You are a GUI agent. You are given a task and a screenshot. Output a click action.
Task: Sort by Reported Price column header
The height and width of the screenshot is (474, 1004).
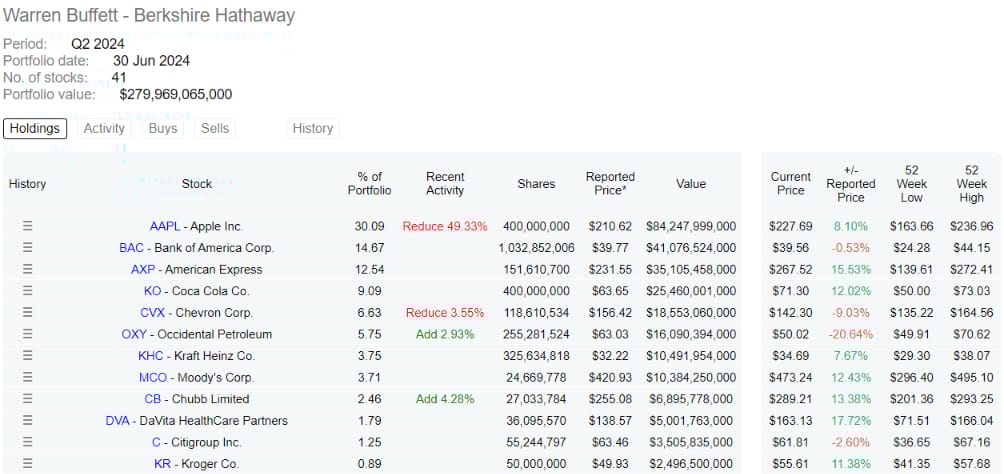[610, 184]
